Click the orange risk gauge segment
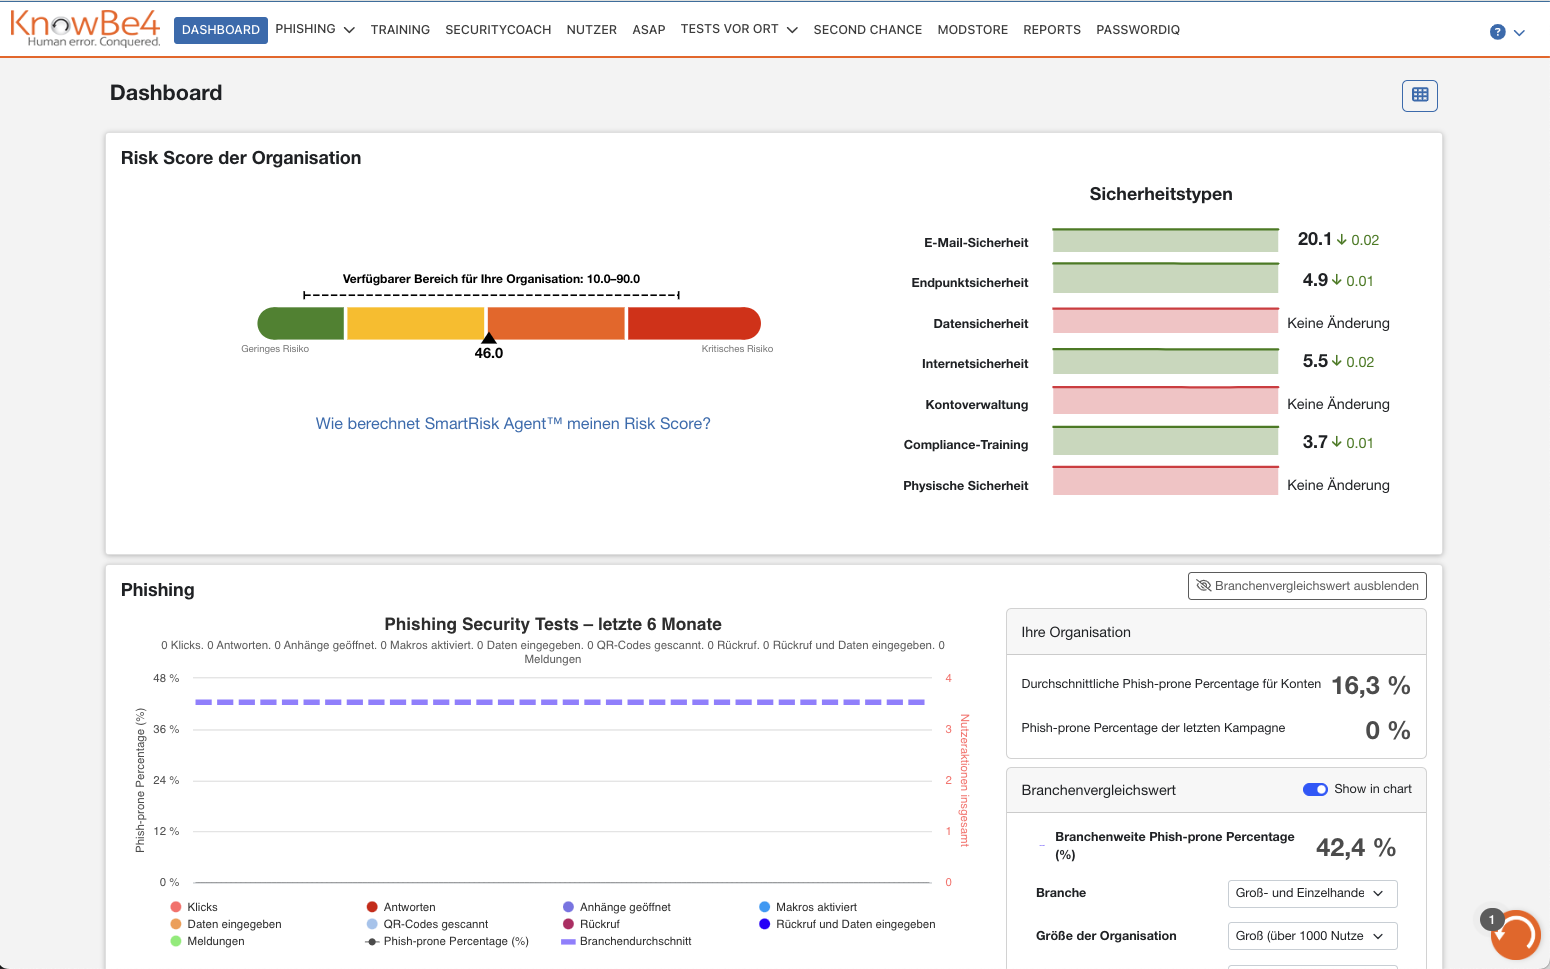Screen dimensions: 1550x969 (556, 324)
